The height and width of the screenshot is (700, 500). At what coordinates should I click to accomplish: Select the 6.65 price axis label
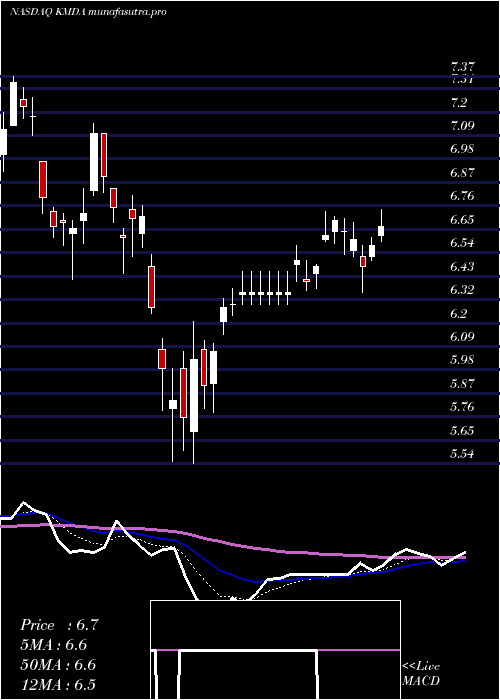[462, 220]
